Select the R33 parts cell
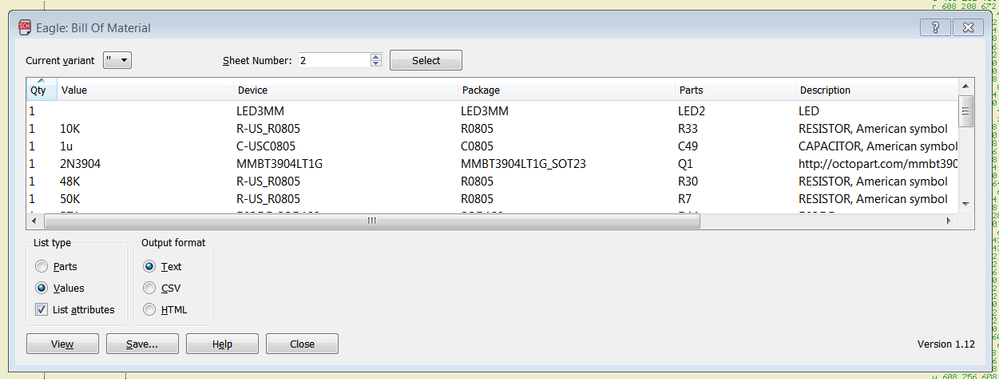 [689, 129]
